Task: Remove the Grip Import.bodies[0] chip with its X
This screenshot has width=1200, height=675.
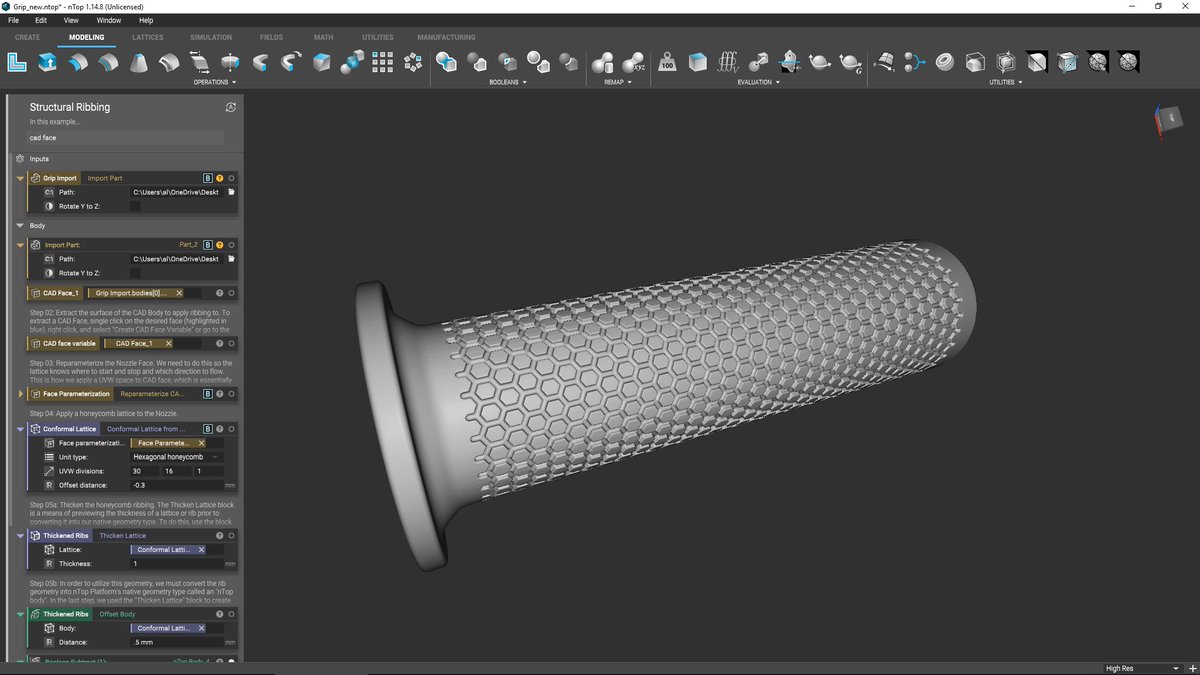Action: [x=181, y=292]
